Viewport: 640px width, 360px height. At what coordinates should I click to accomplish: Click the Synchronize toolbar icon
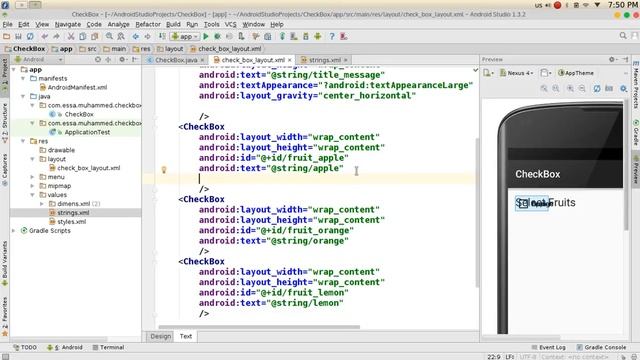click(30, 36)
